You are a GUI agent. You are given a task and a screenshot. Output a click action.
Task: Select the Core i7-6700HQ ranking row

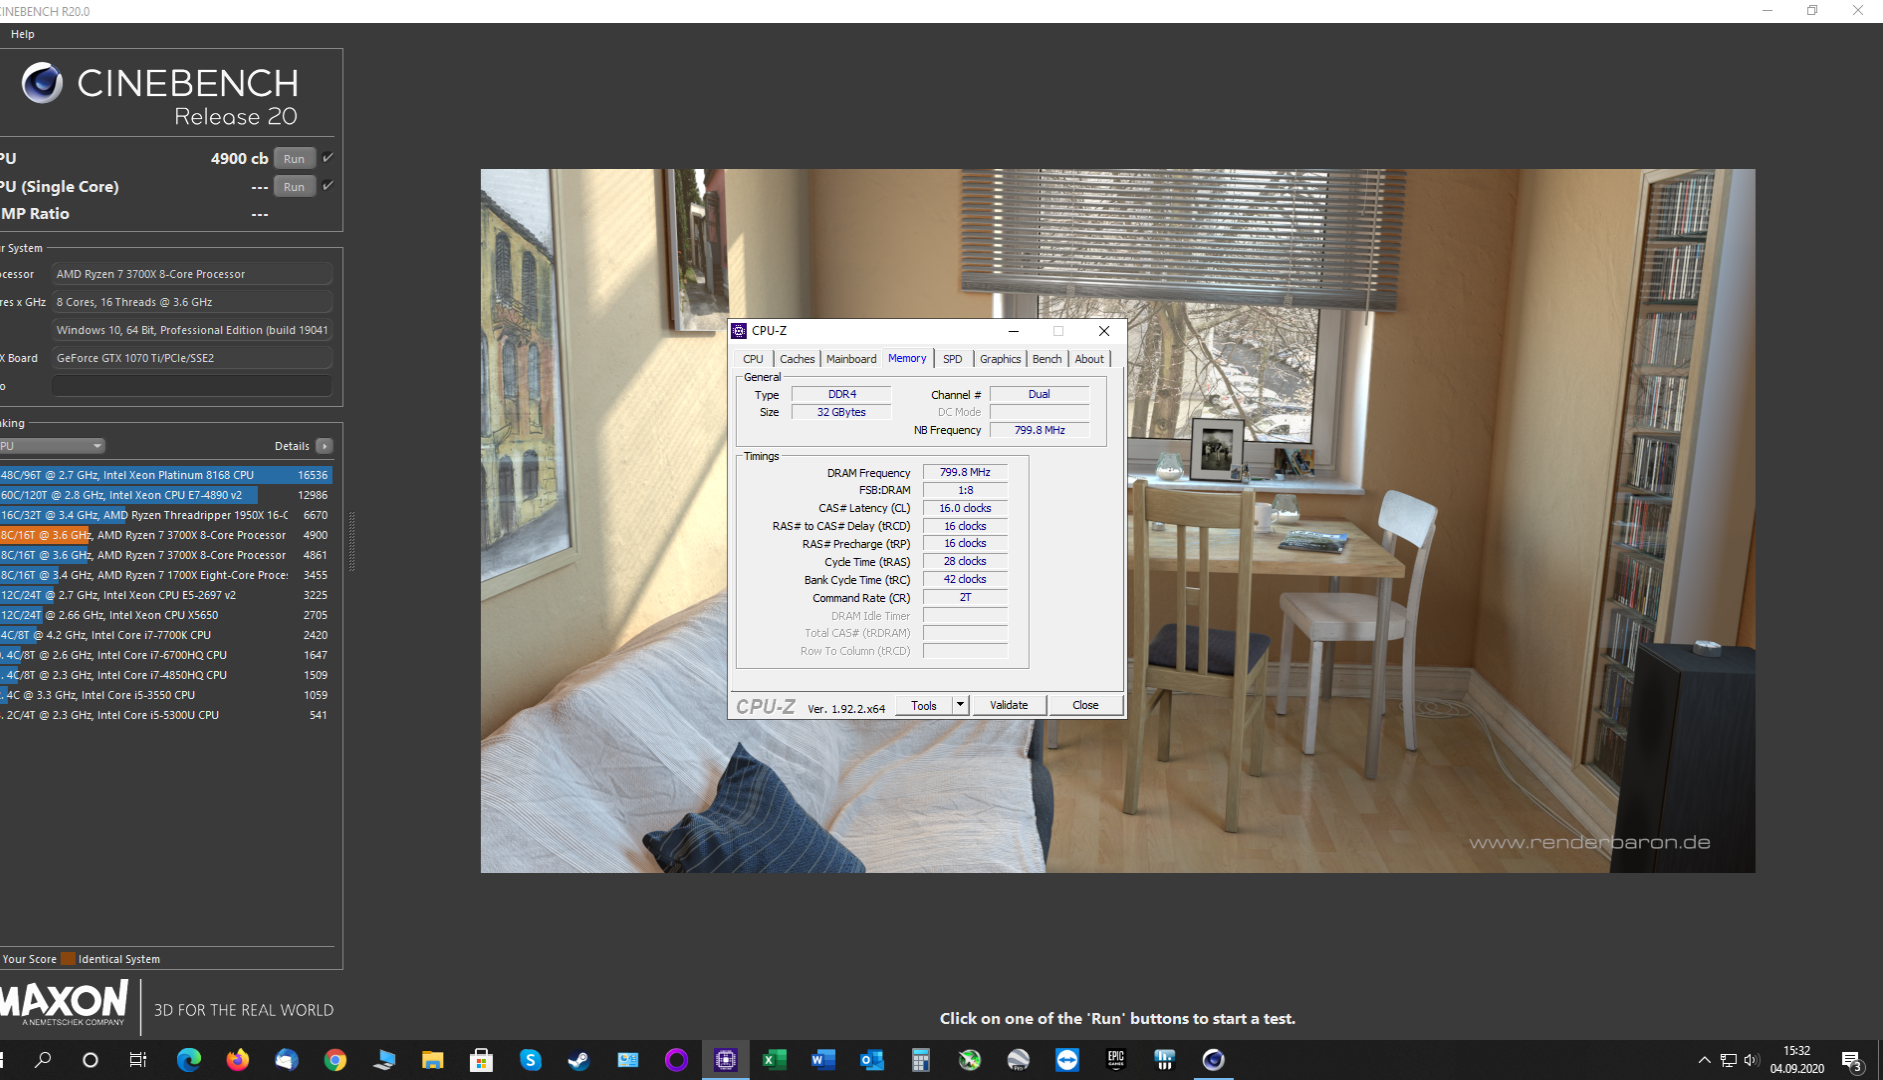[x=166, y=655]
